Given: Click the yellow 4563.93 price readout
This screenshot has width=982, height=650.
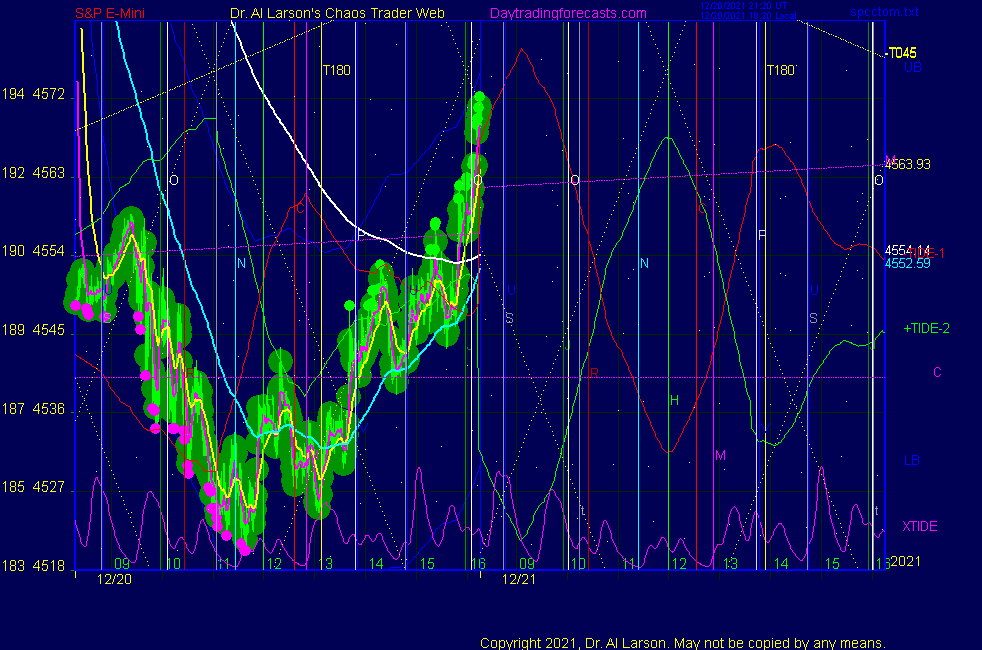Looking at the screenshot, I should (909, 164).
